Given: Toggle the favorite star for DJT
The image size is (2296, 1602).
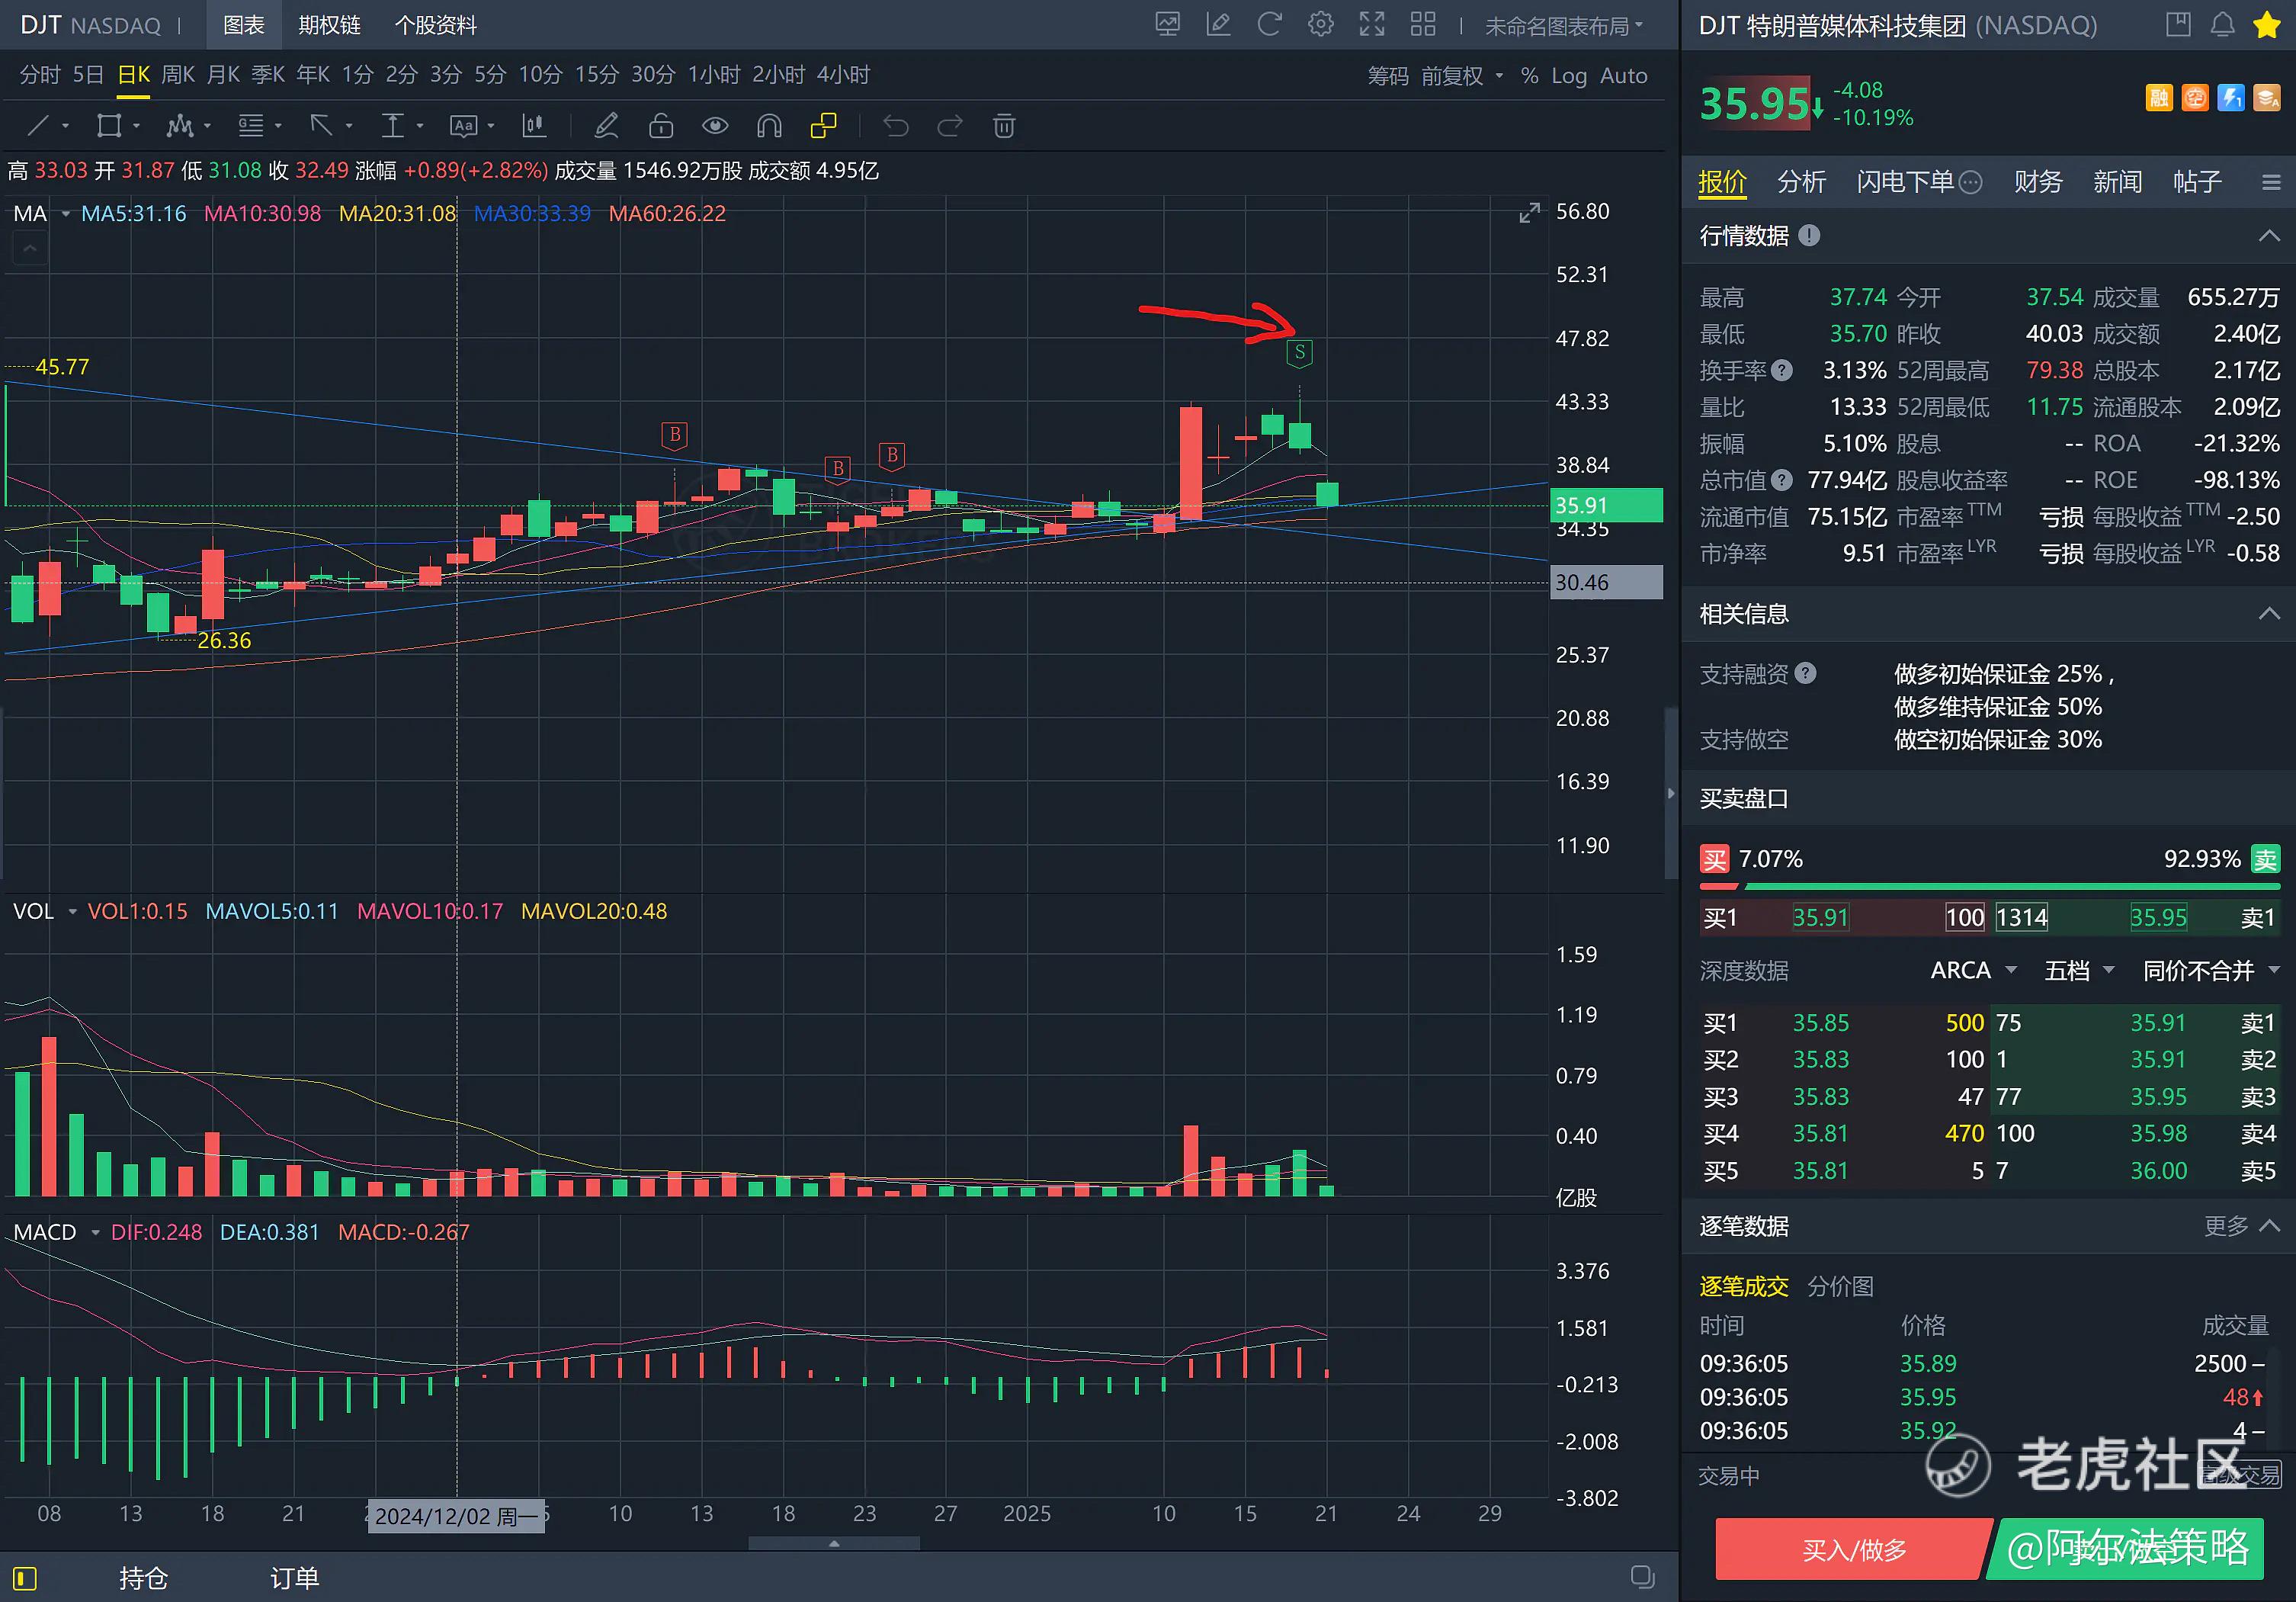Looking at the screenshot, I should (2266, 25).
